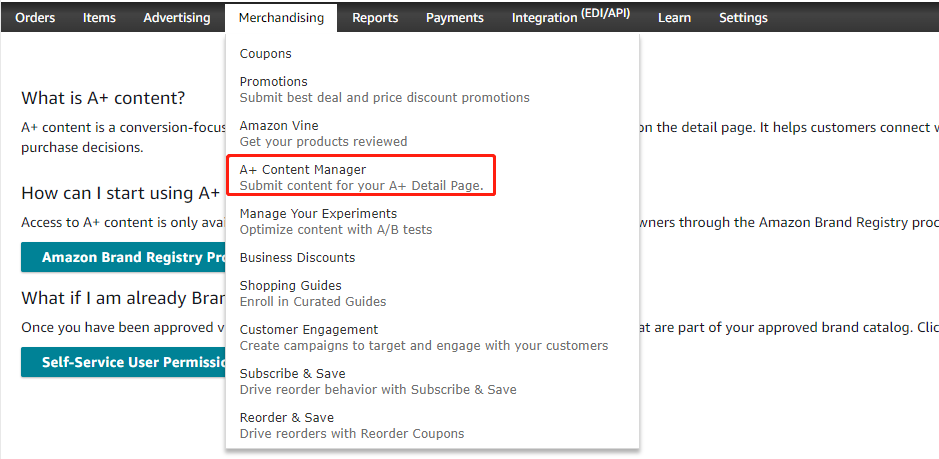The image size is (939, 459).
Task: Open Shopping Guides option
Action: pos(290,286)
